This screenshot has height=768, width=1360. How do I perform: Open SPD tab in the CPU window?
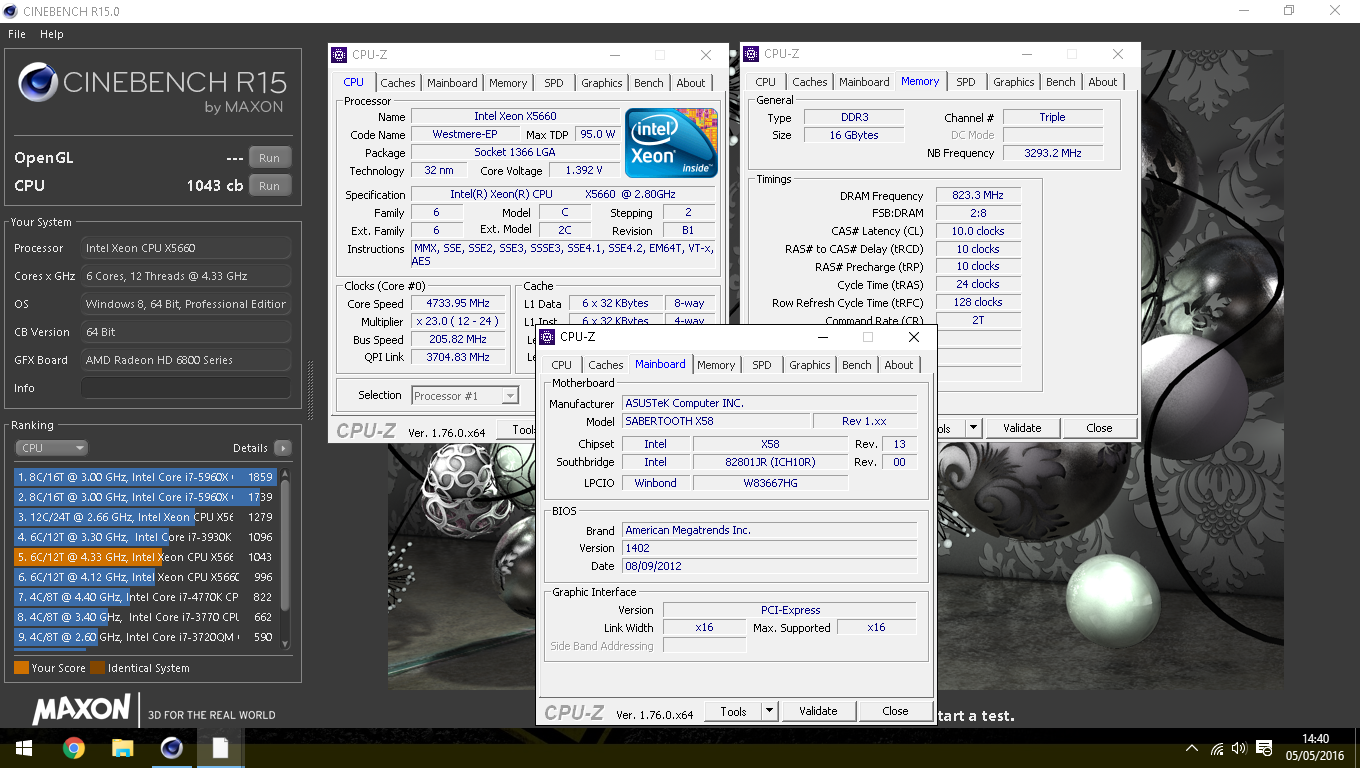tap(553, 83)
